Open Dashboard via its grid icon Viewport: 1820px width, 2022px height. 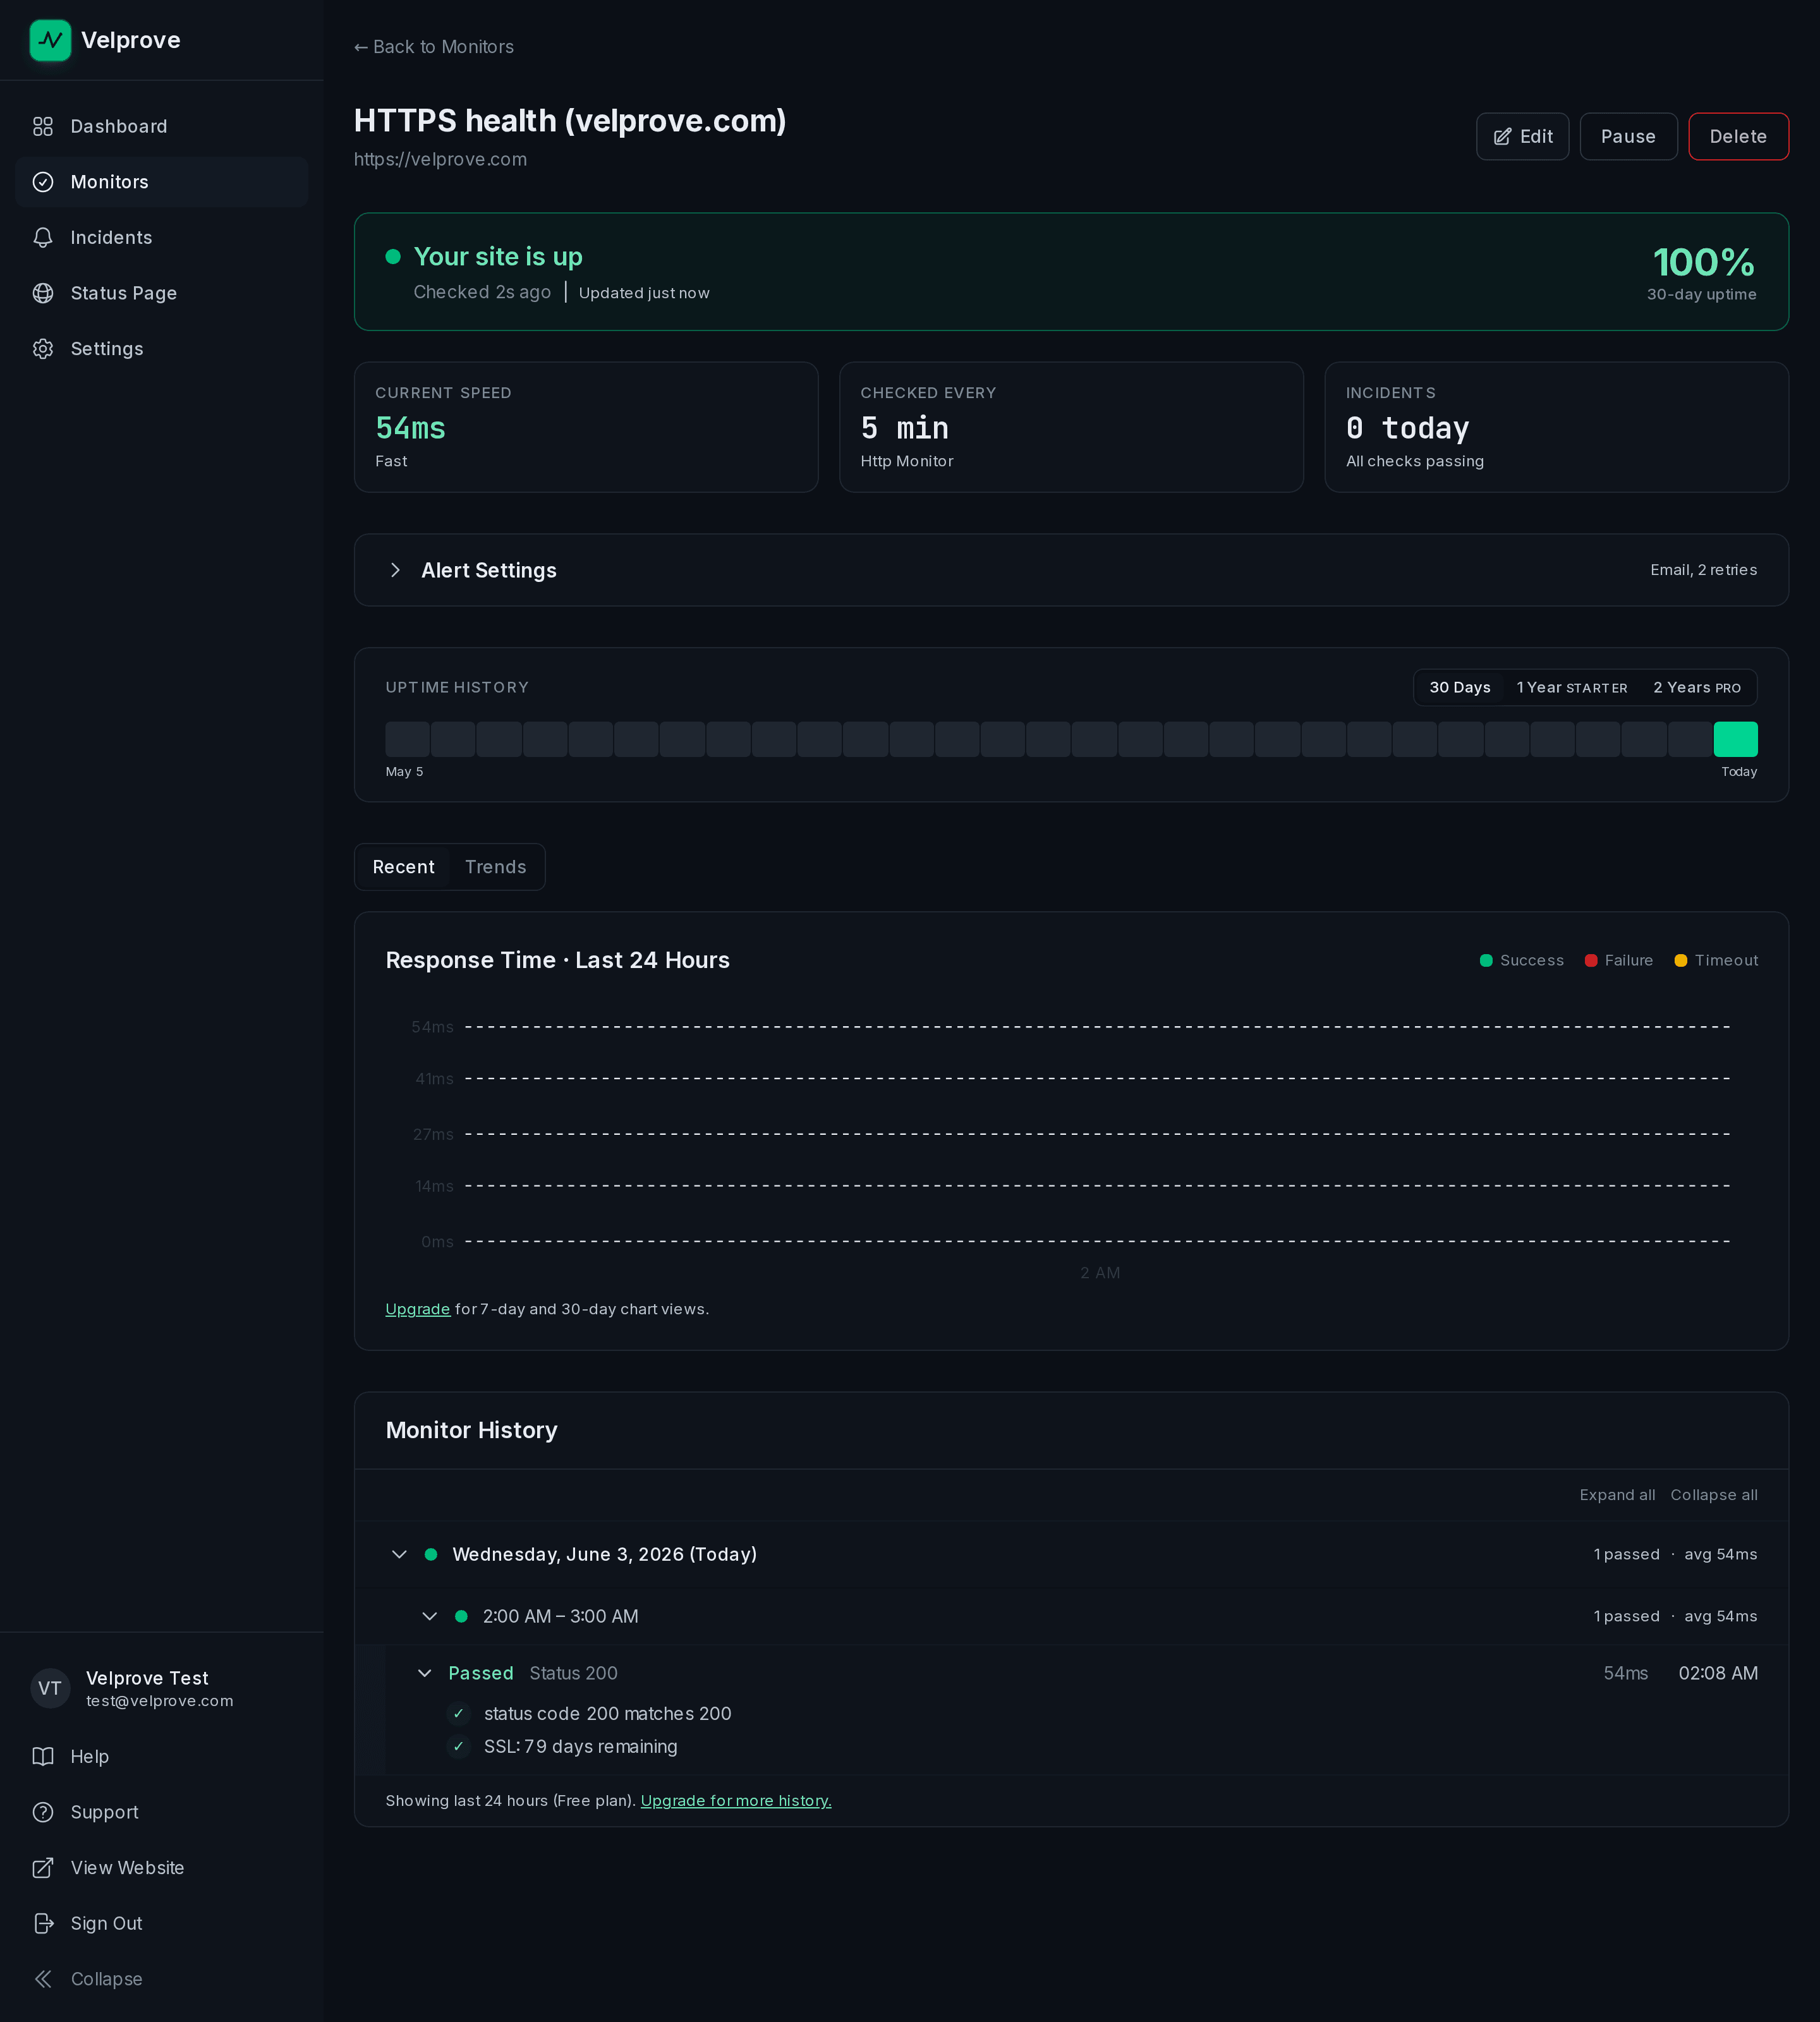click(43, 127)
